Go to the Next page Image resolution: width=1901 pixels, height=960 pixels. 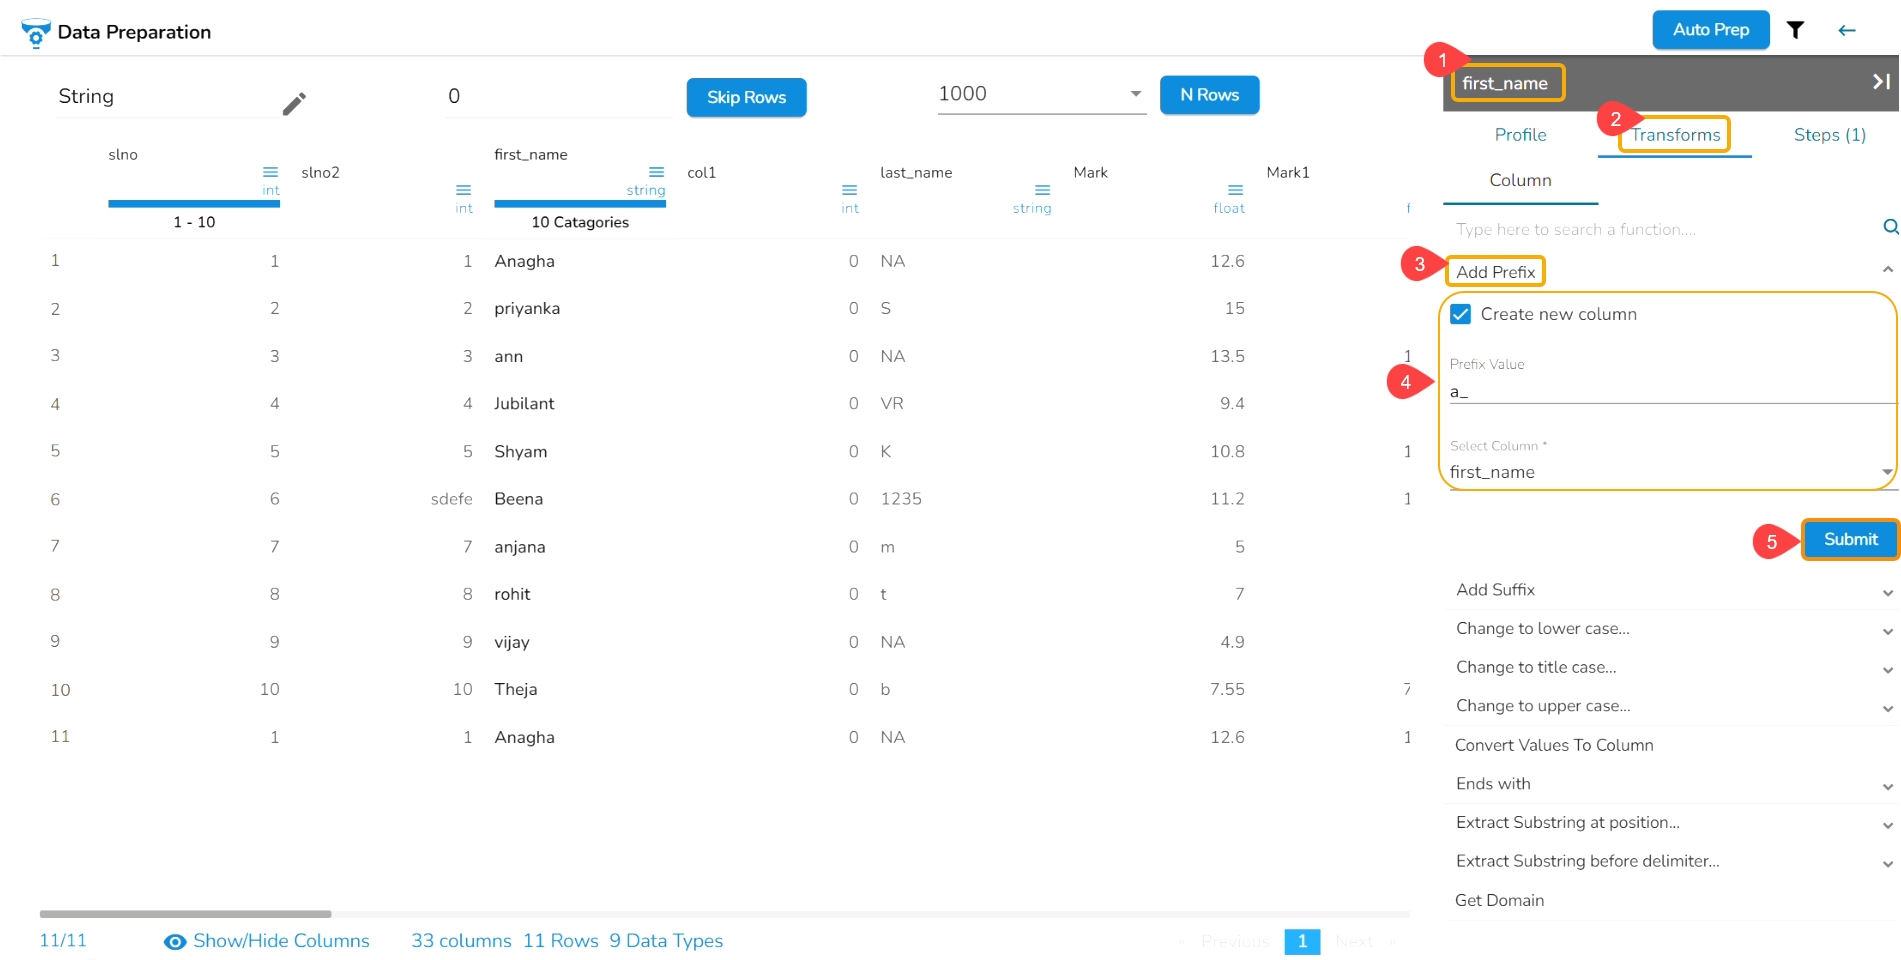1354,942
